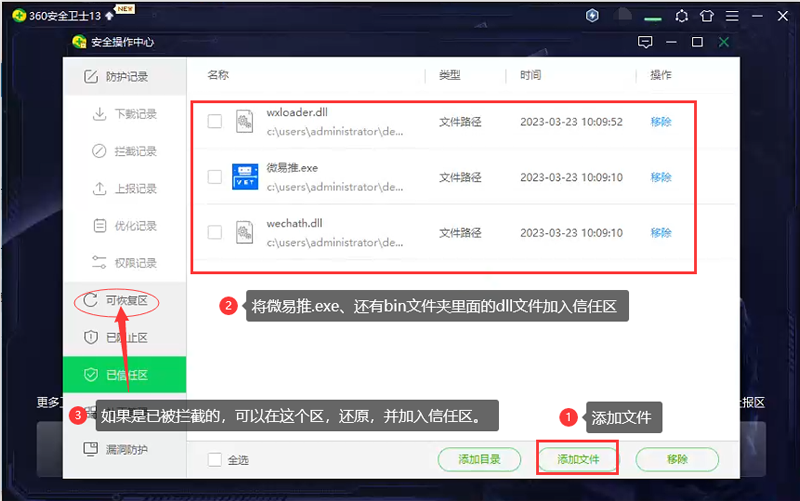Open feedback icon in 安全操作中心 title bar
This screenshot has width=800, height=501.
(x=645, y=42)
